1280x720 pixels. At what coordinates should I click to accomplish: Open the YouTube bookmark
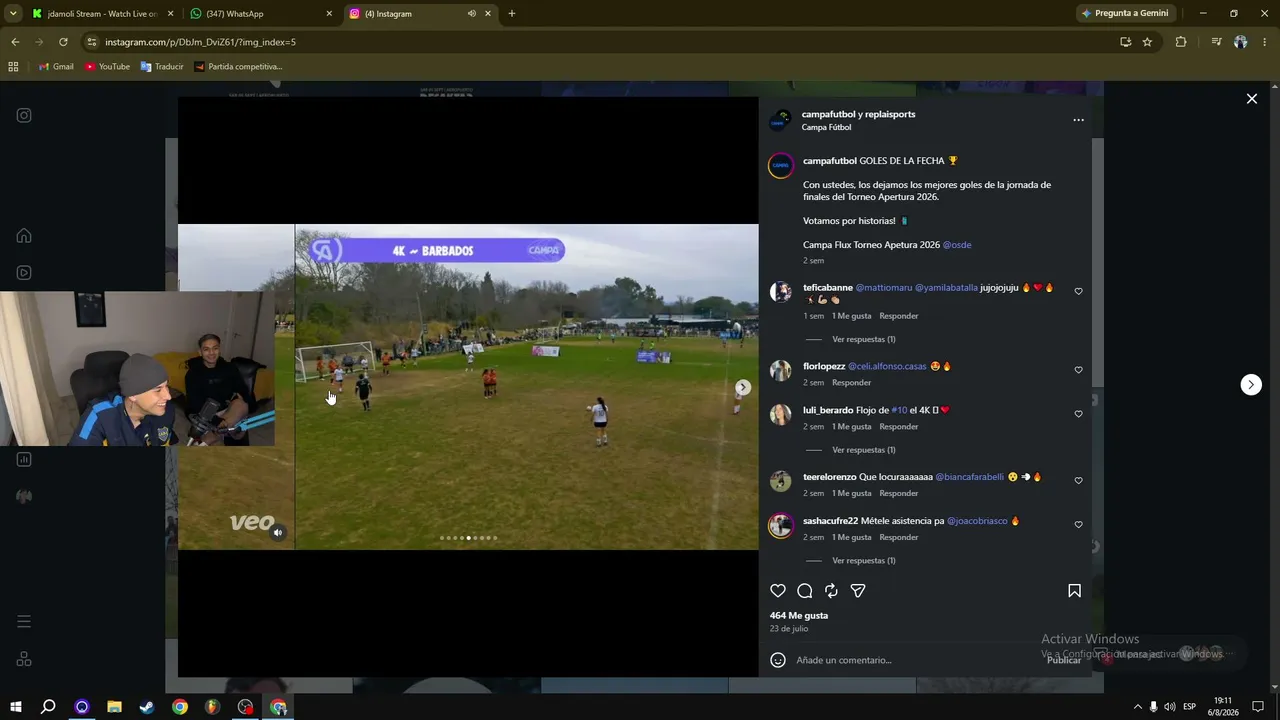point(108,67)
